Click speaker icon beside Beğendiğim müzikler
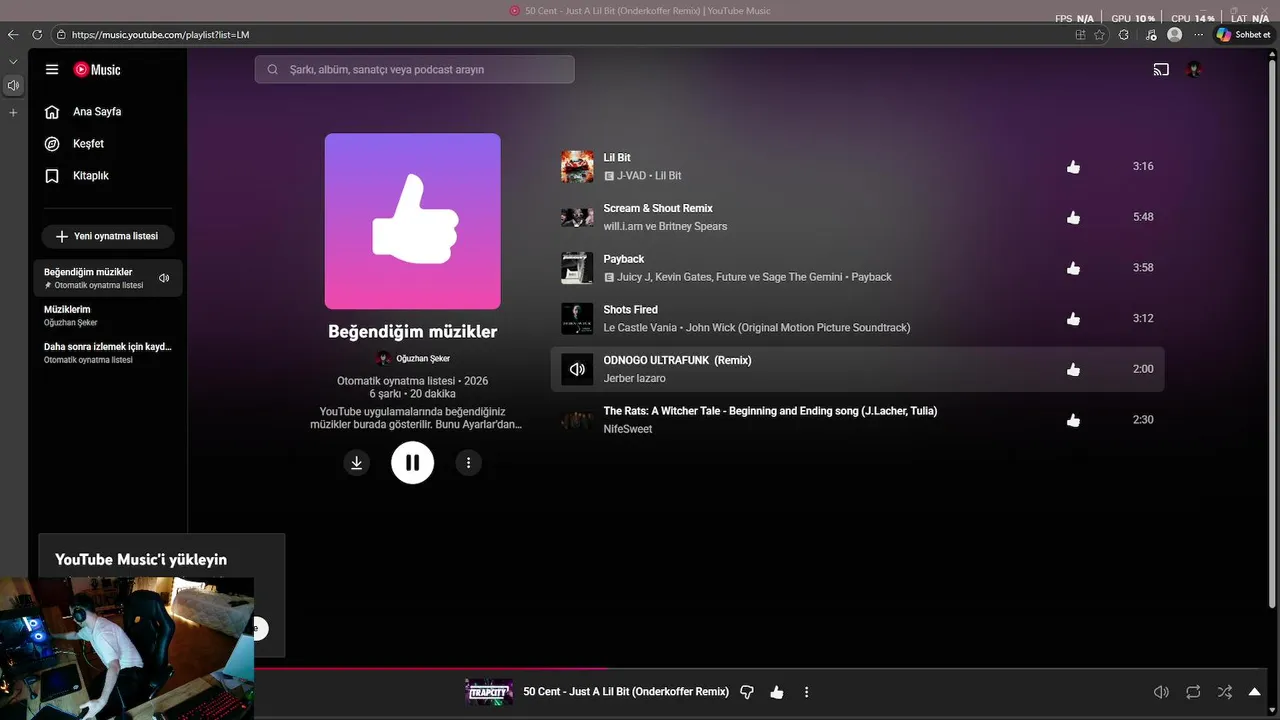Viewport: 1280px width, 720px height. pos(164,278)
